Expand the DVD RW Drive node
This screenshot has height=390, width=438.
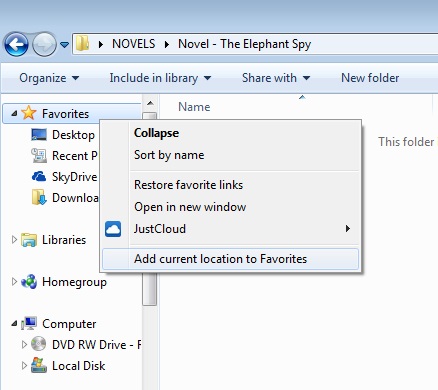coord(24,344)
